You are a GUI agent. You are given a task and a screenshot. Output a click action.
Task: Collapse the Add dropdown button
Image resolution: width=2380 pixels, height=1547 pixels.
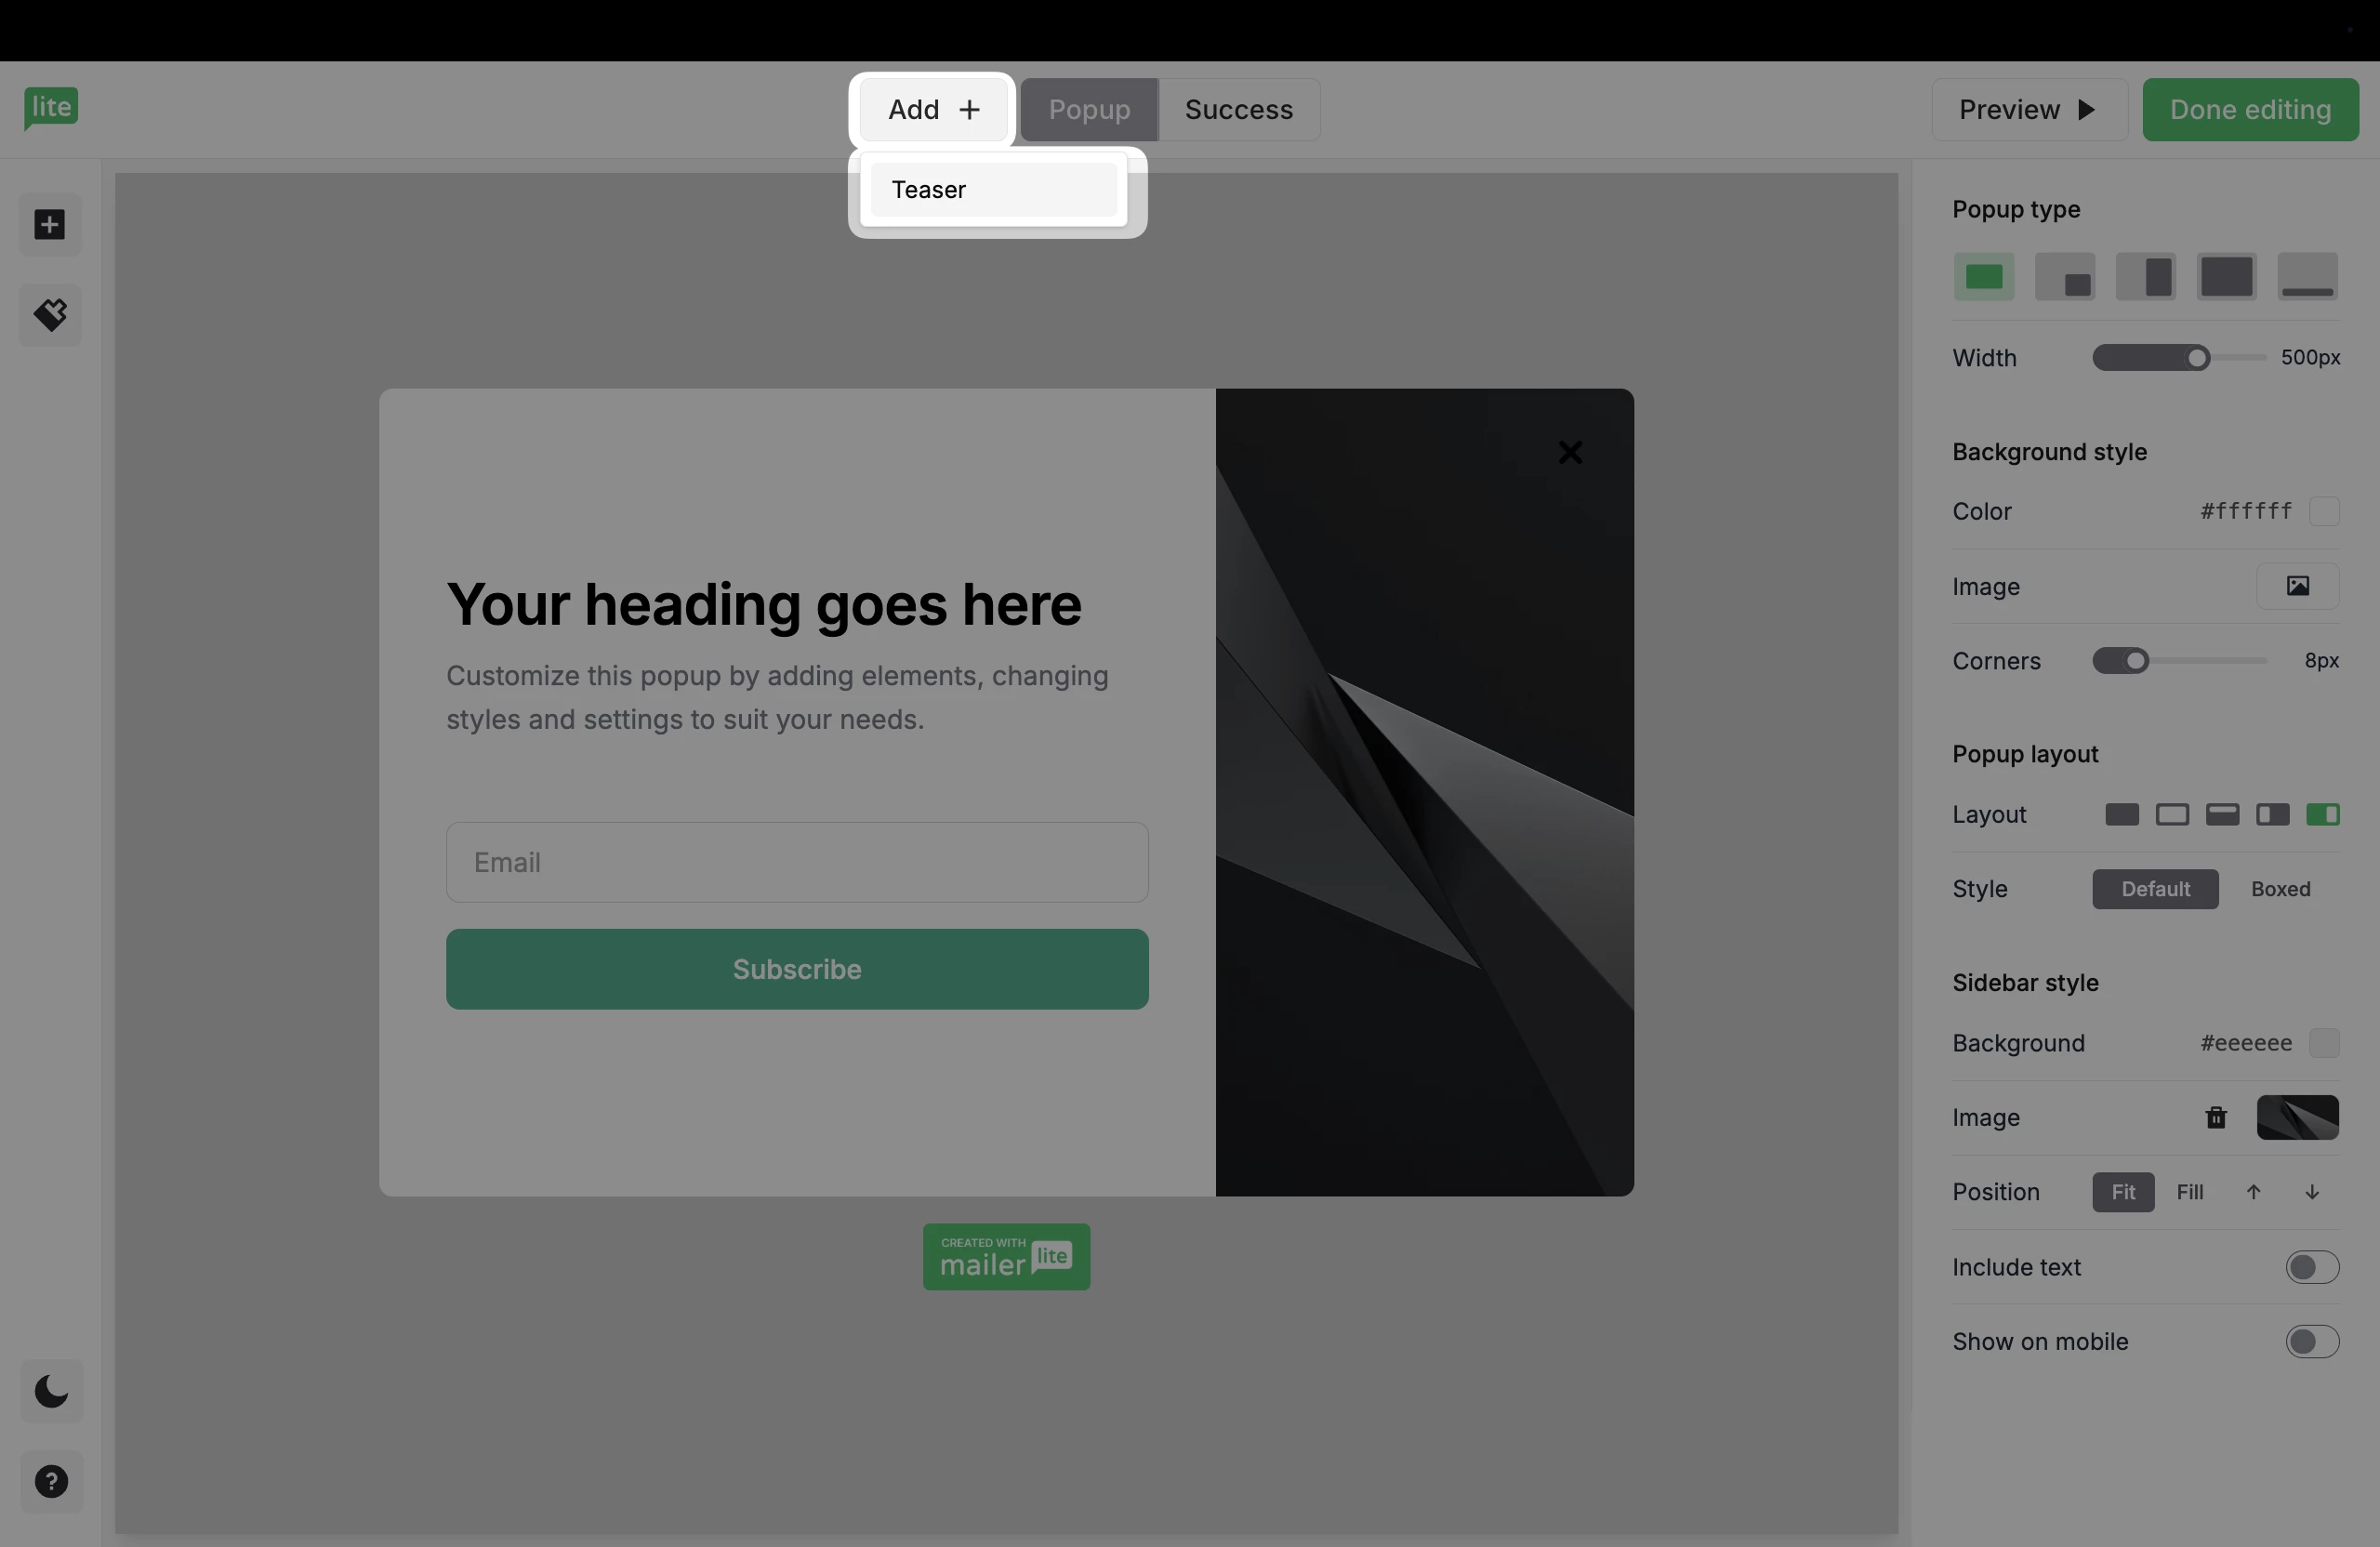tap(933, 110)
